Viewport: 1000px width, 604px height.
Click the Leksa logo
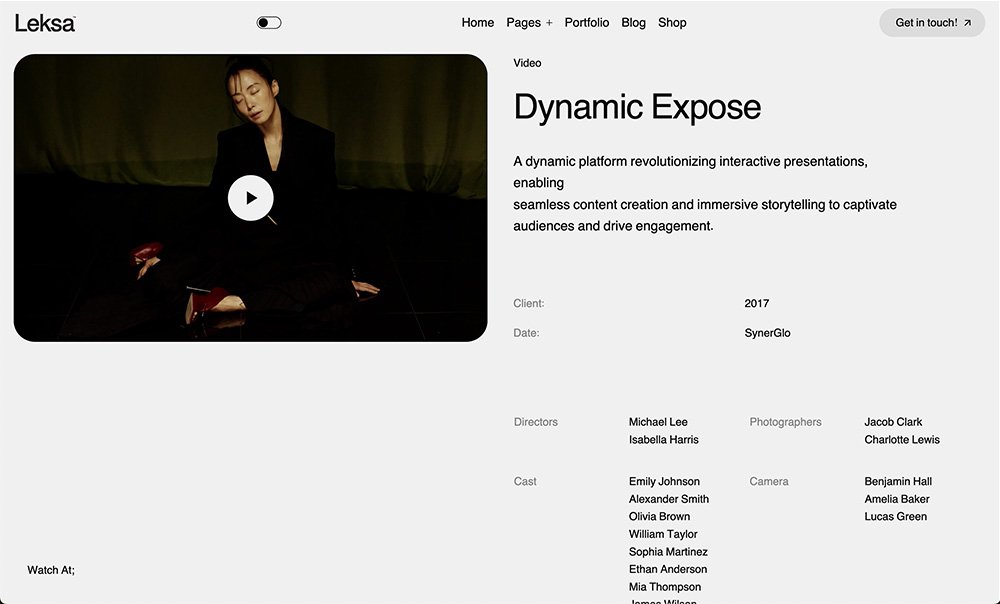click(45, 23)
